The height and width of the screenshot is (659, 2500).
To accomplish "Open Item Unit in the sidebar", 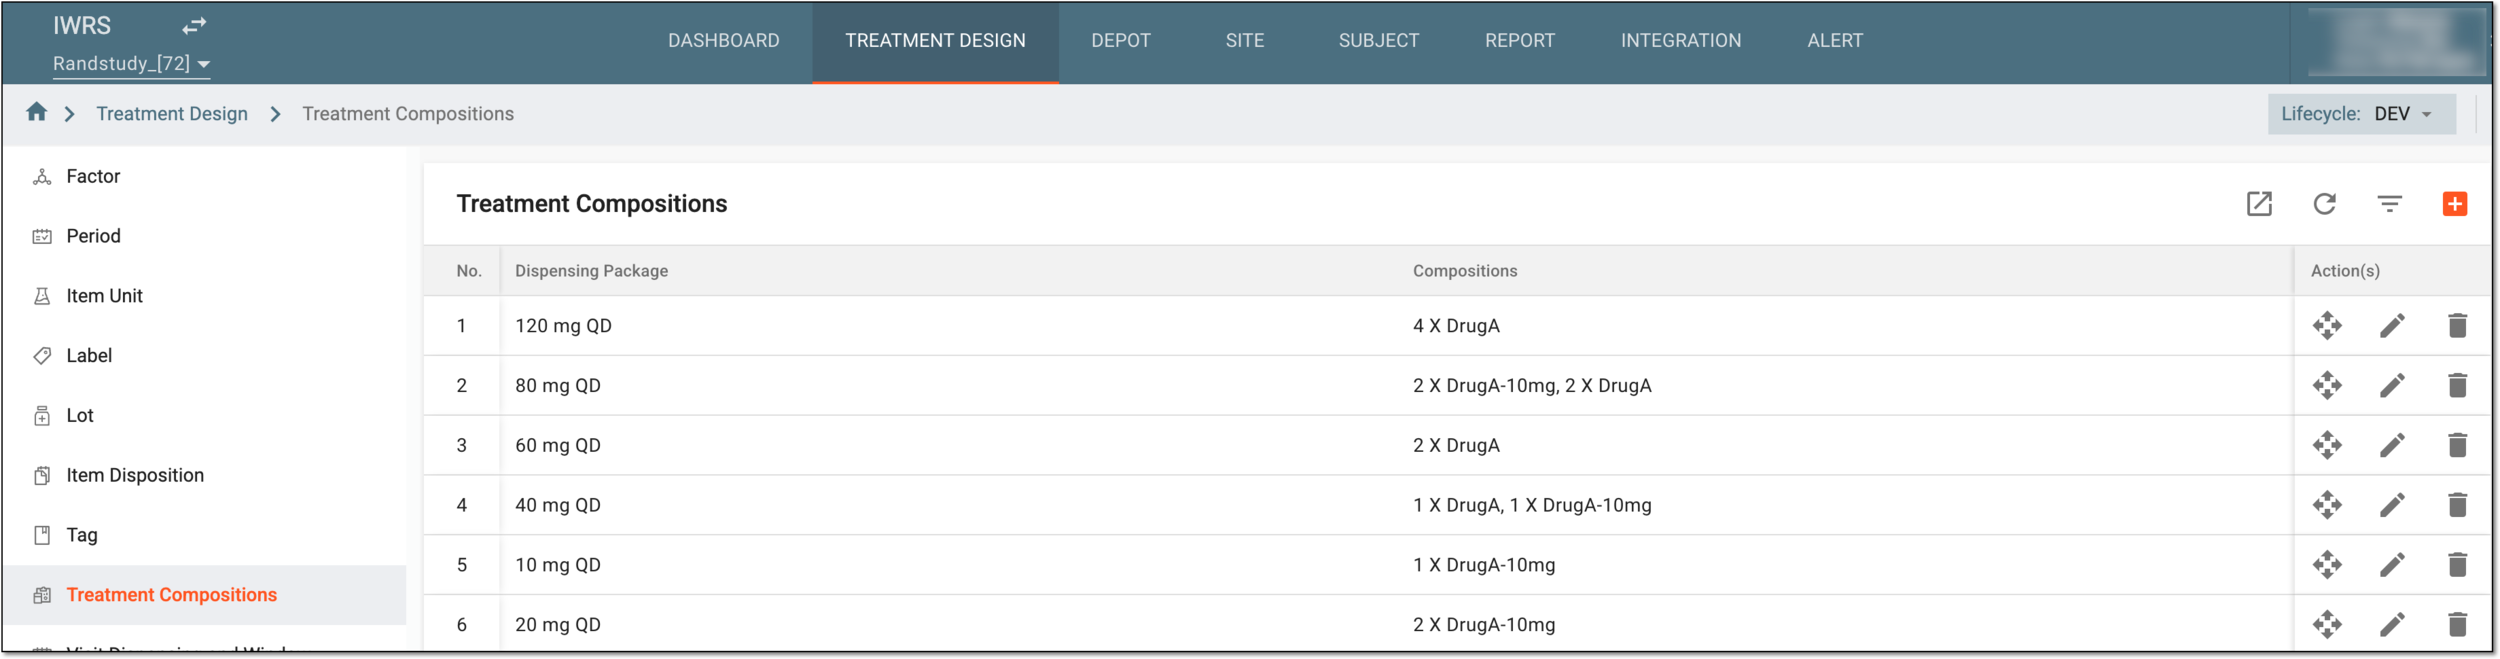I will 204,296.
